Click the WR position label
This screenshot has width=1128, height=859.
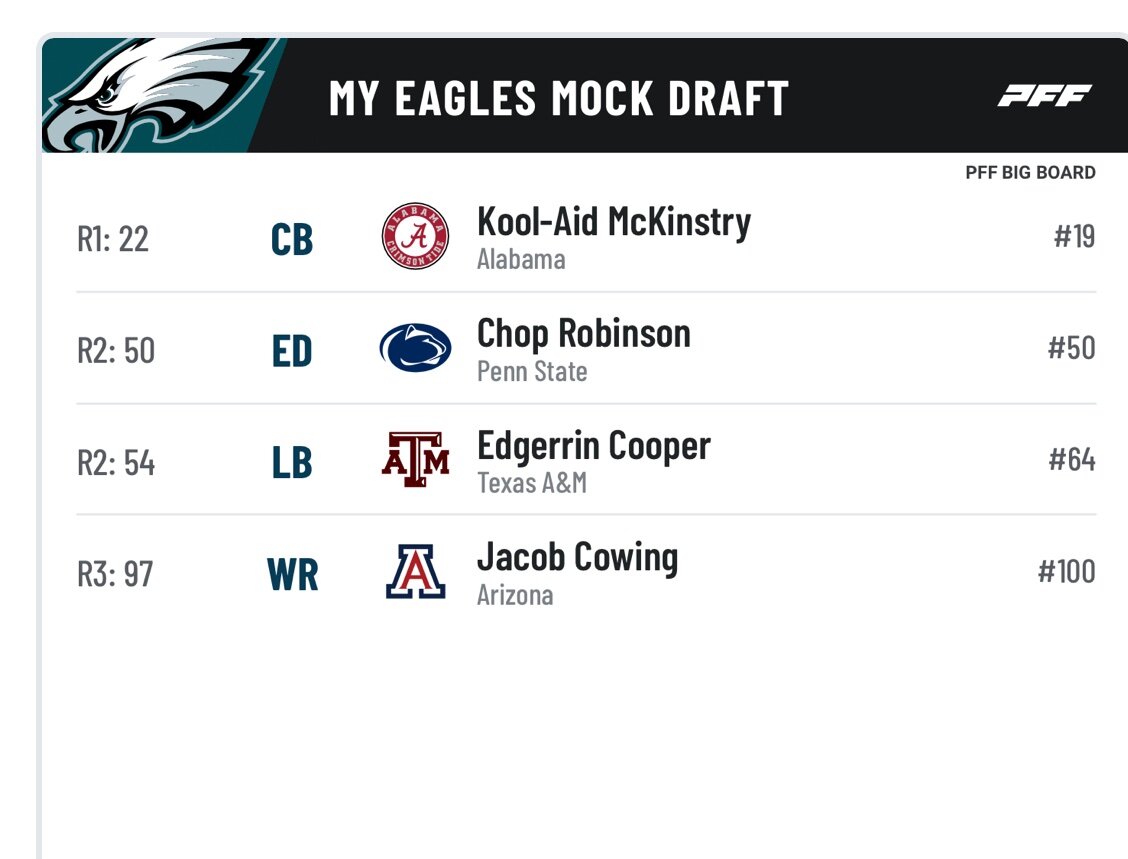coord(293,576)
